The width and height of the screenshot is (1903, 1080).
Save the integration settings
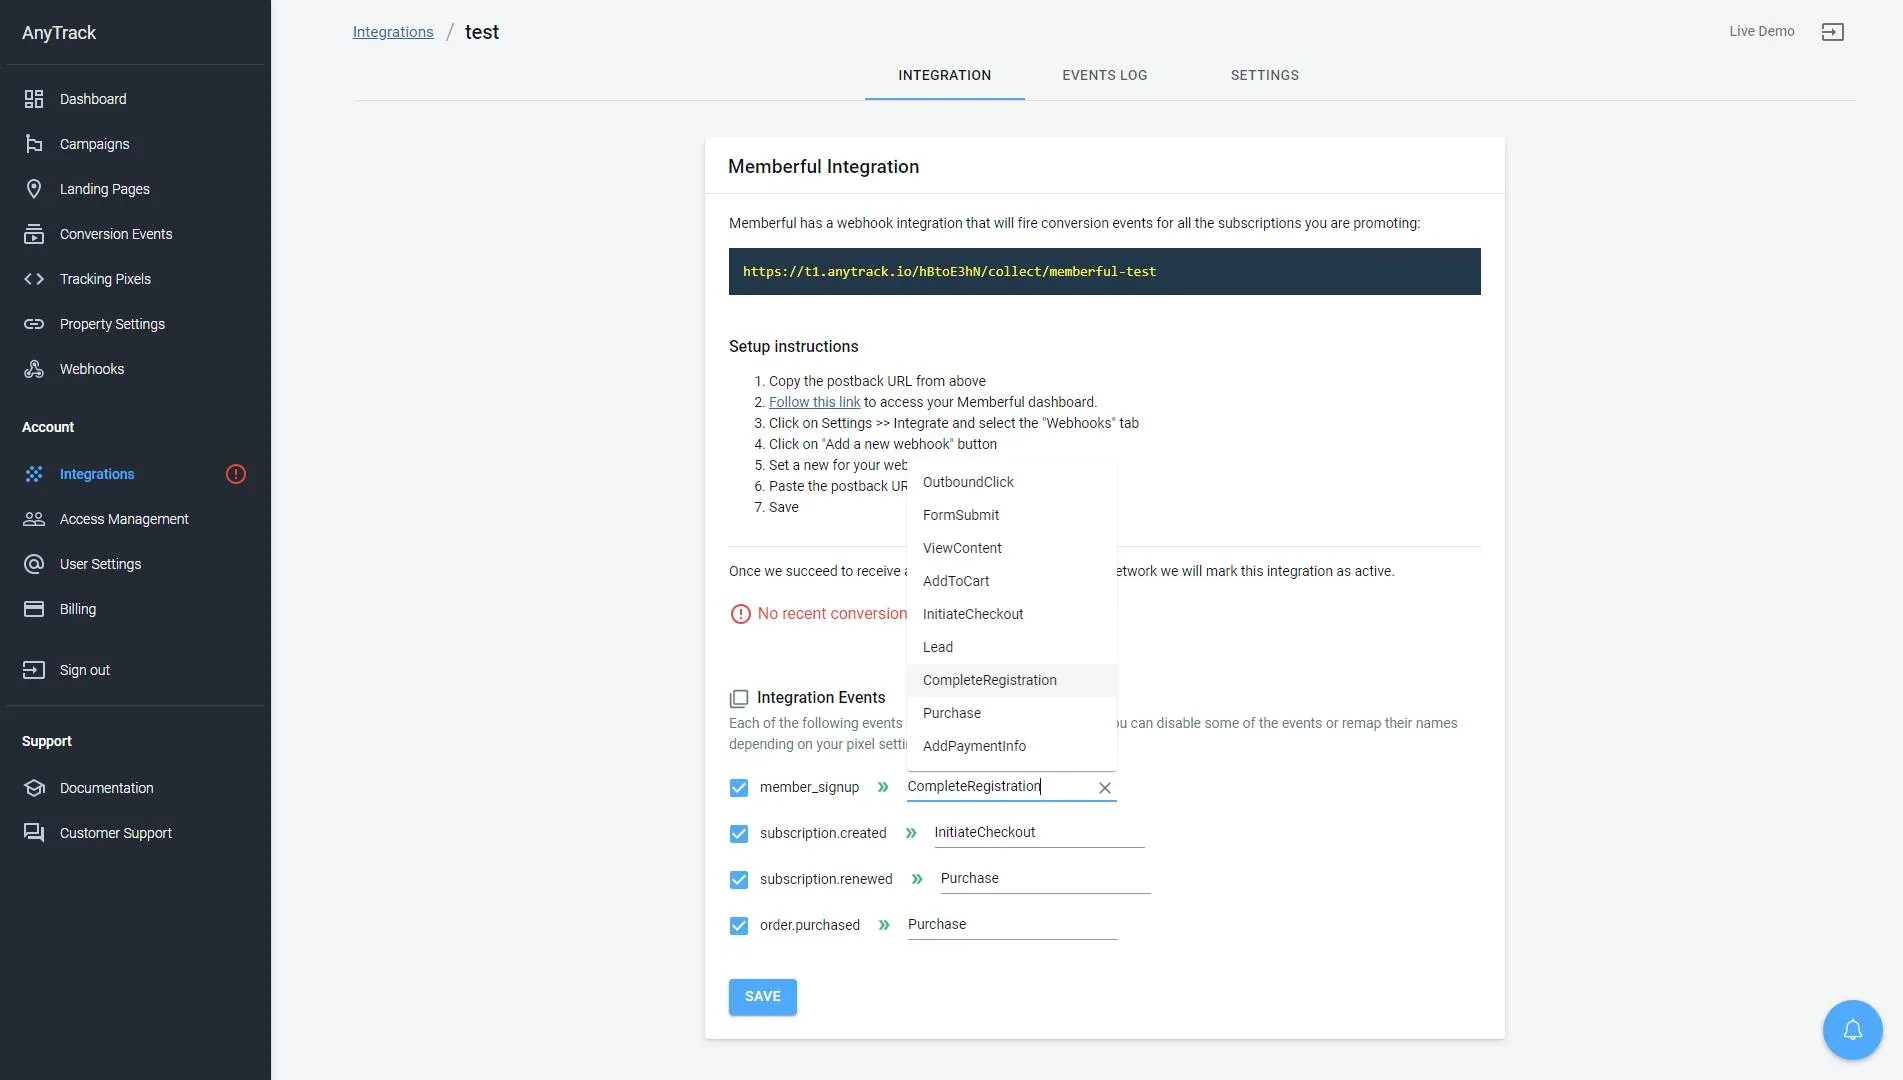coord(763,997)
